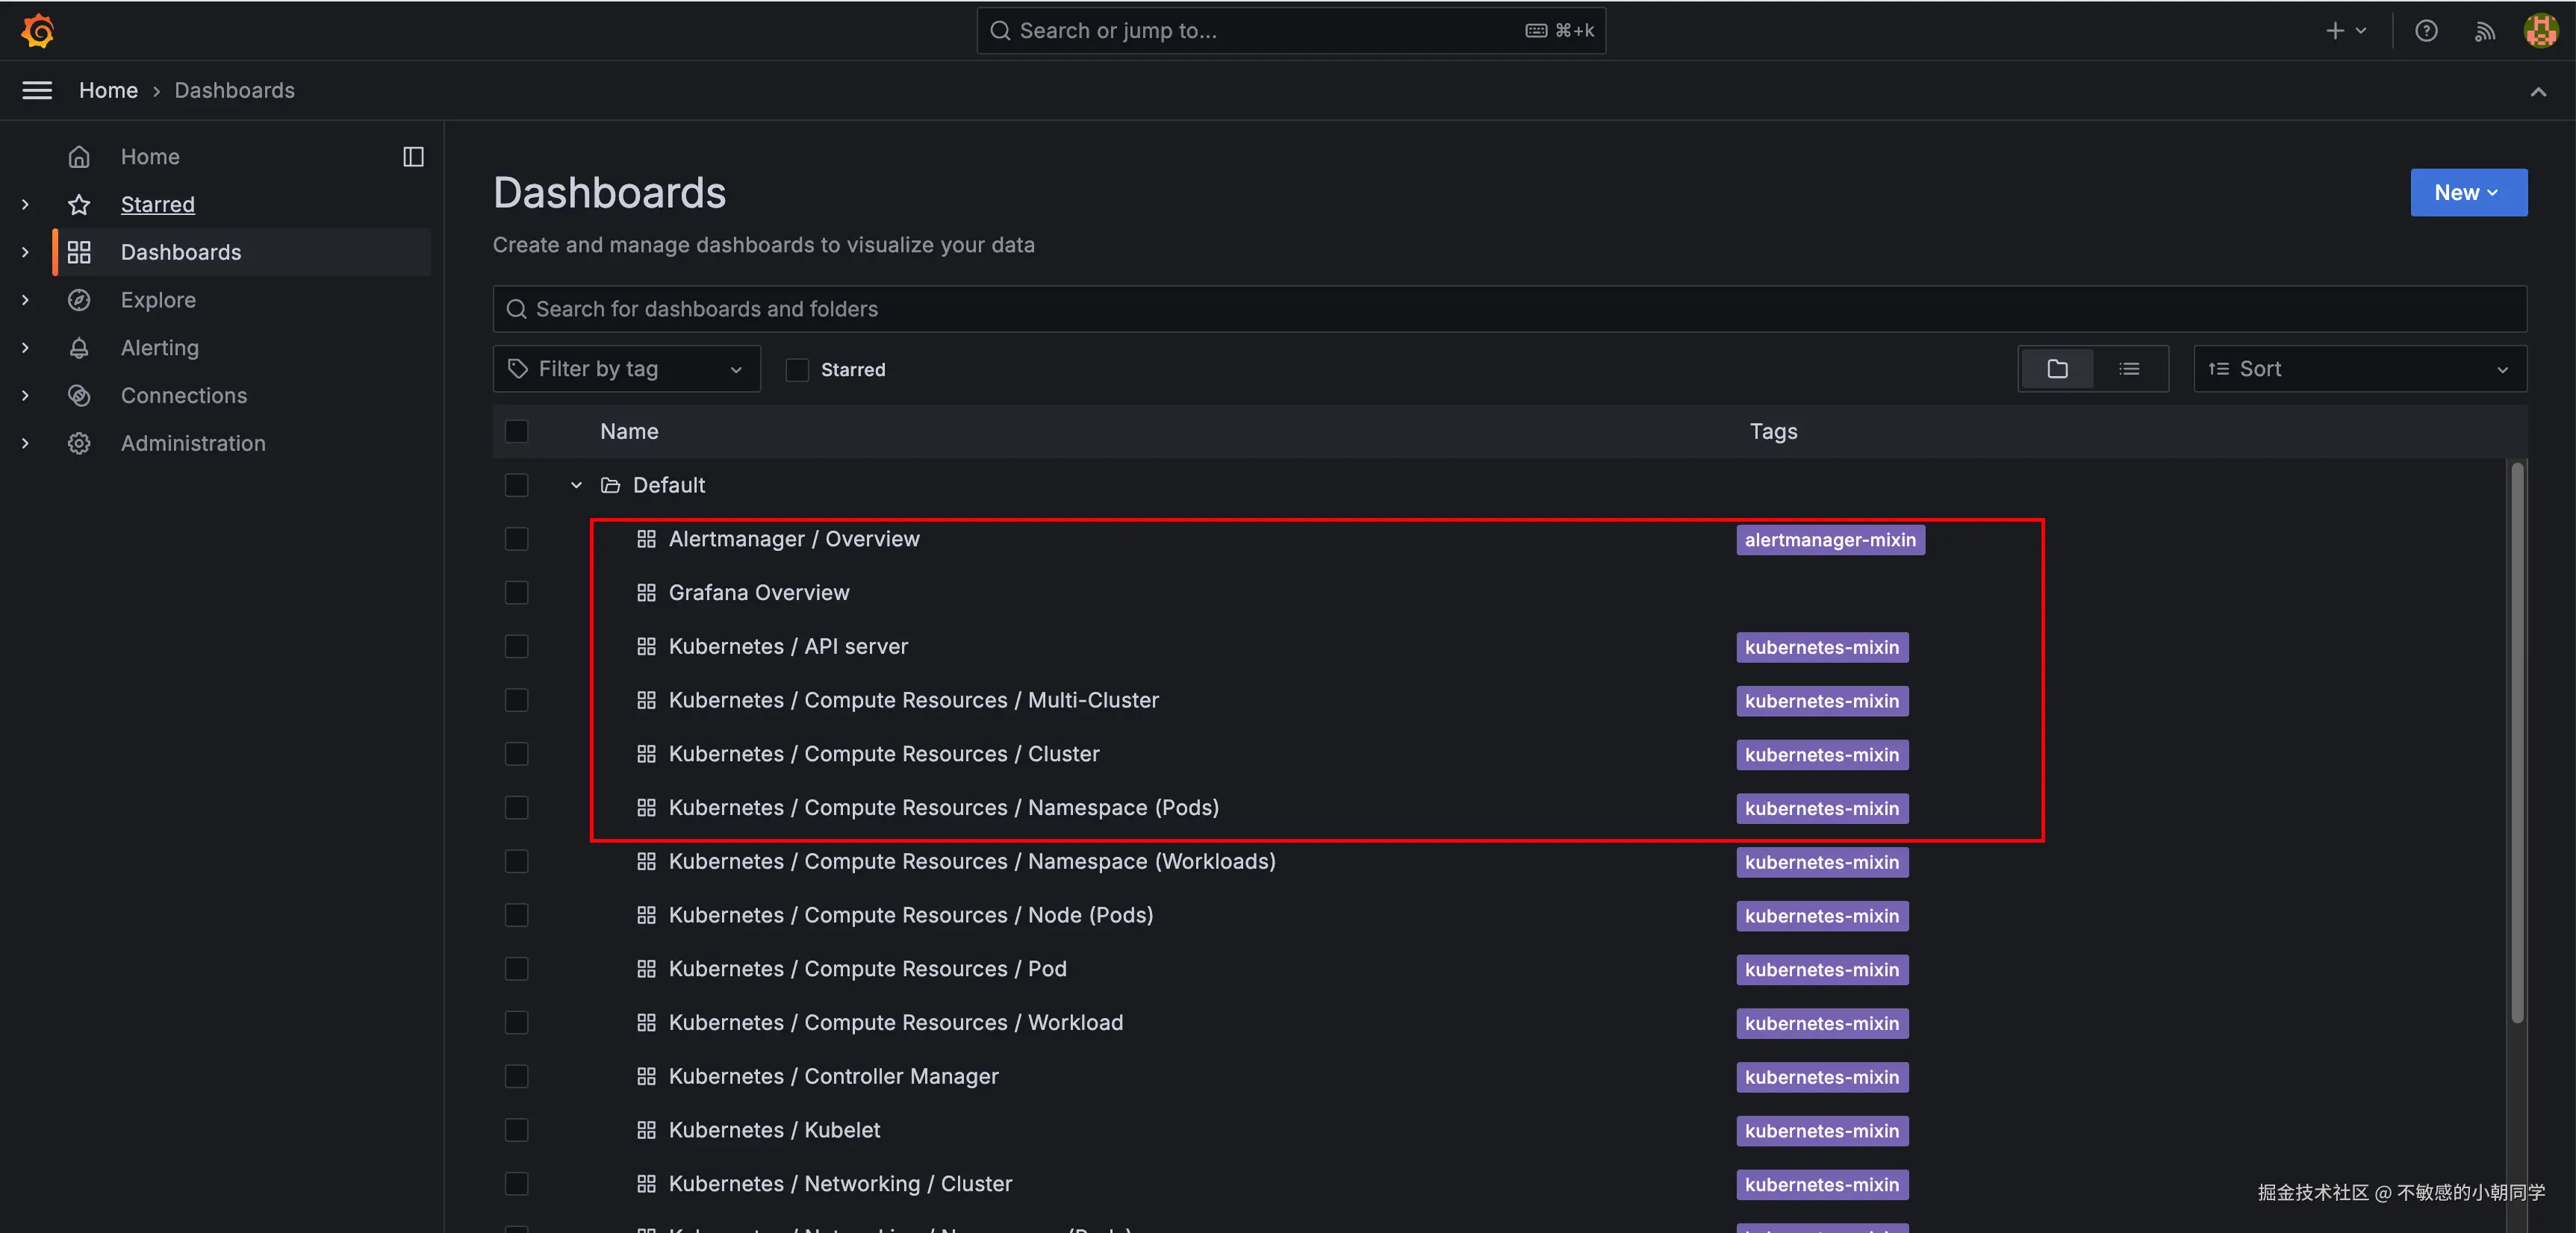The height and width of the screenshot is (1233, 2576).
Task: Toggle the hamburger menu icon
Action: point(37,90)
